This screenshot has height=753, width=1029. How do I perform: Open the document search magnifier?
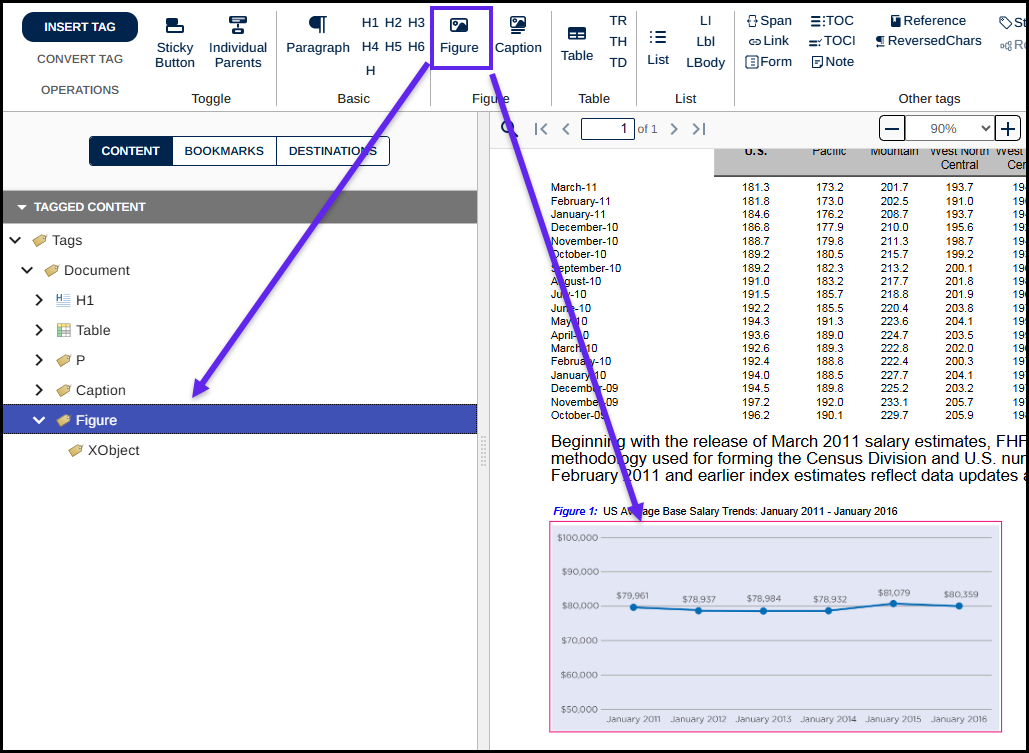pyautogui.click(x=509, y=128)
